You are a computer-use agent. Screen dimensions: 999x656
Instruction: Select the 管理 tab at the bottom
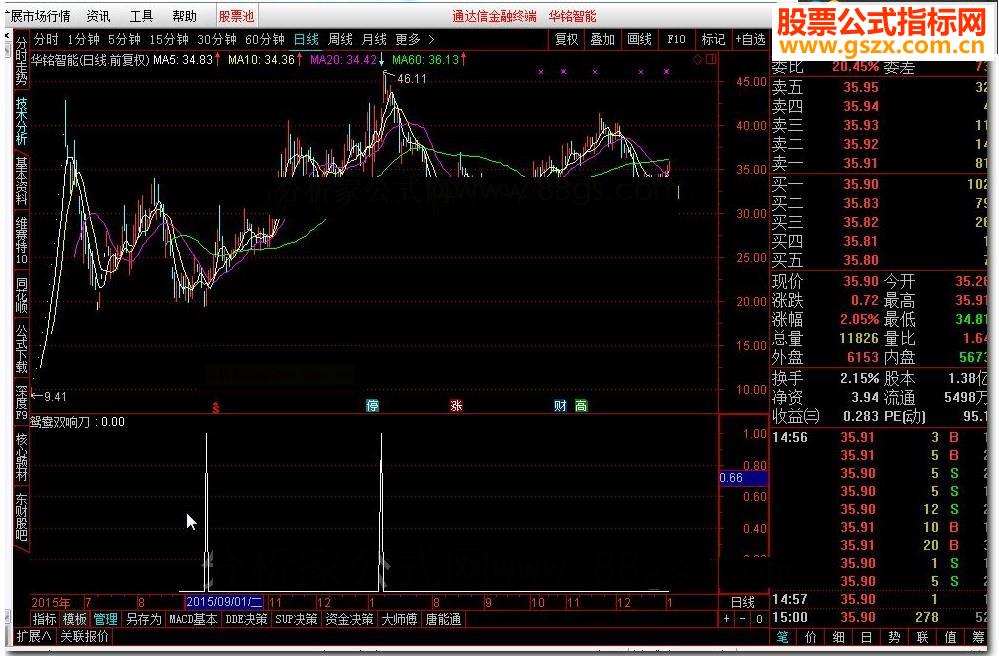106,619
